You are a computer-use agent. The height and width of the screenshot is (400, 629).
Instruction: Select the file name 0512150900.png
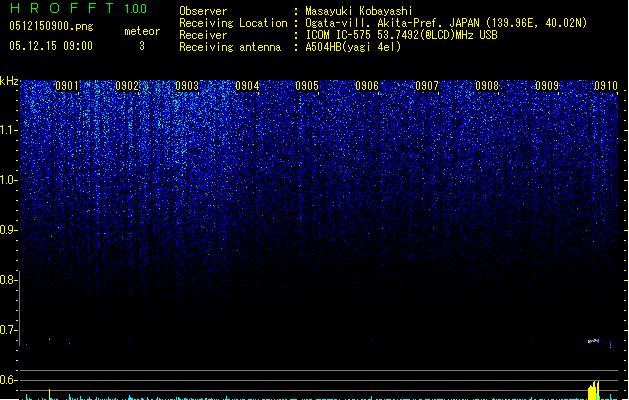51,26
